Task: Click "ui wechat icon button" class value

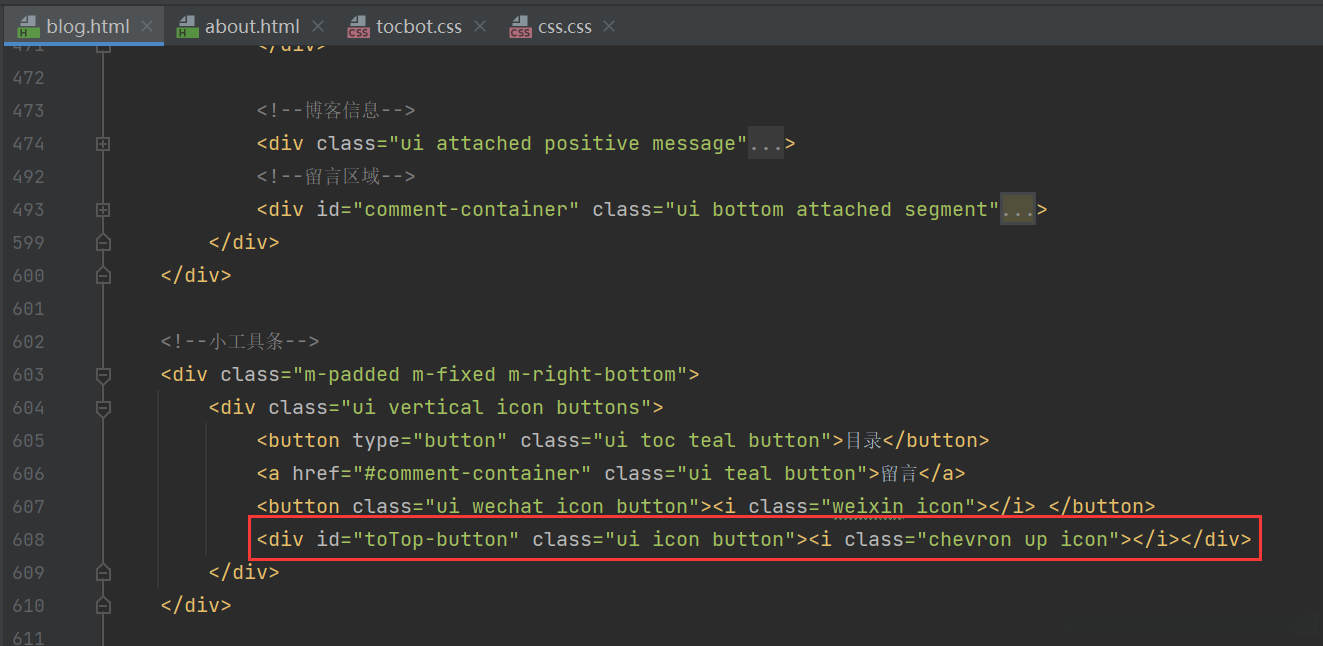Action: 562,507
